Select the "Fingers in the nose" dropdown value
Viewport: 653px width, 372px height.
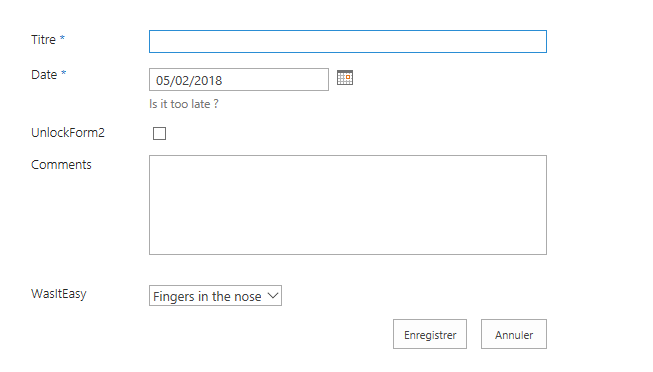click(207, 296)
